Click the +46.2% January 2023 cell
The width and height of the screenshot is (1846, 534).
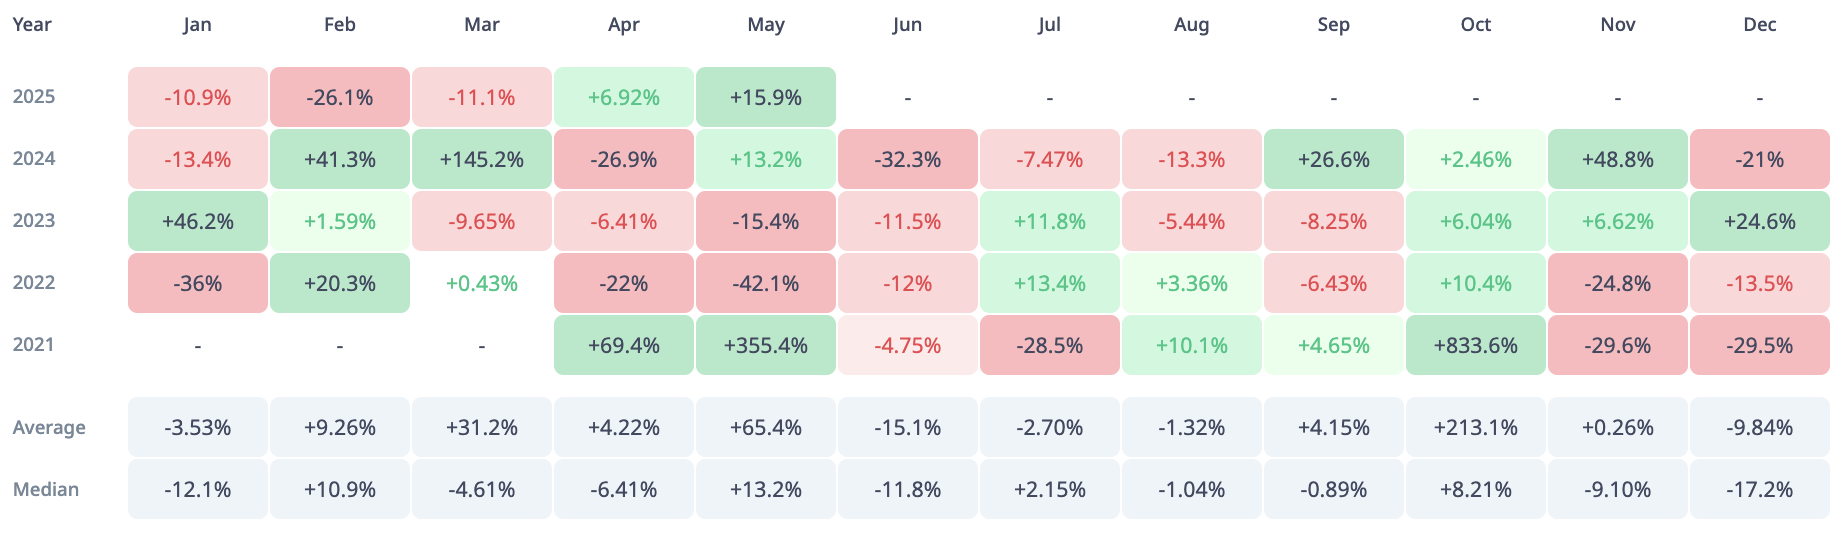click(197, 221)
